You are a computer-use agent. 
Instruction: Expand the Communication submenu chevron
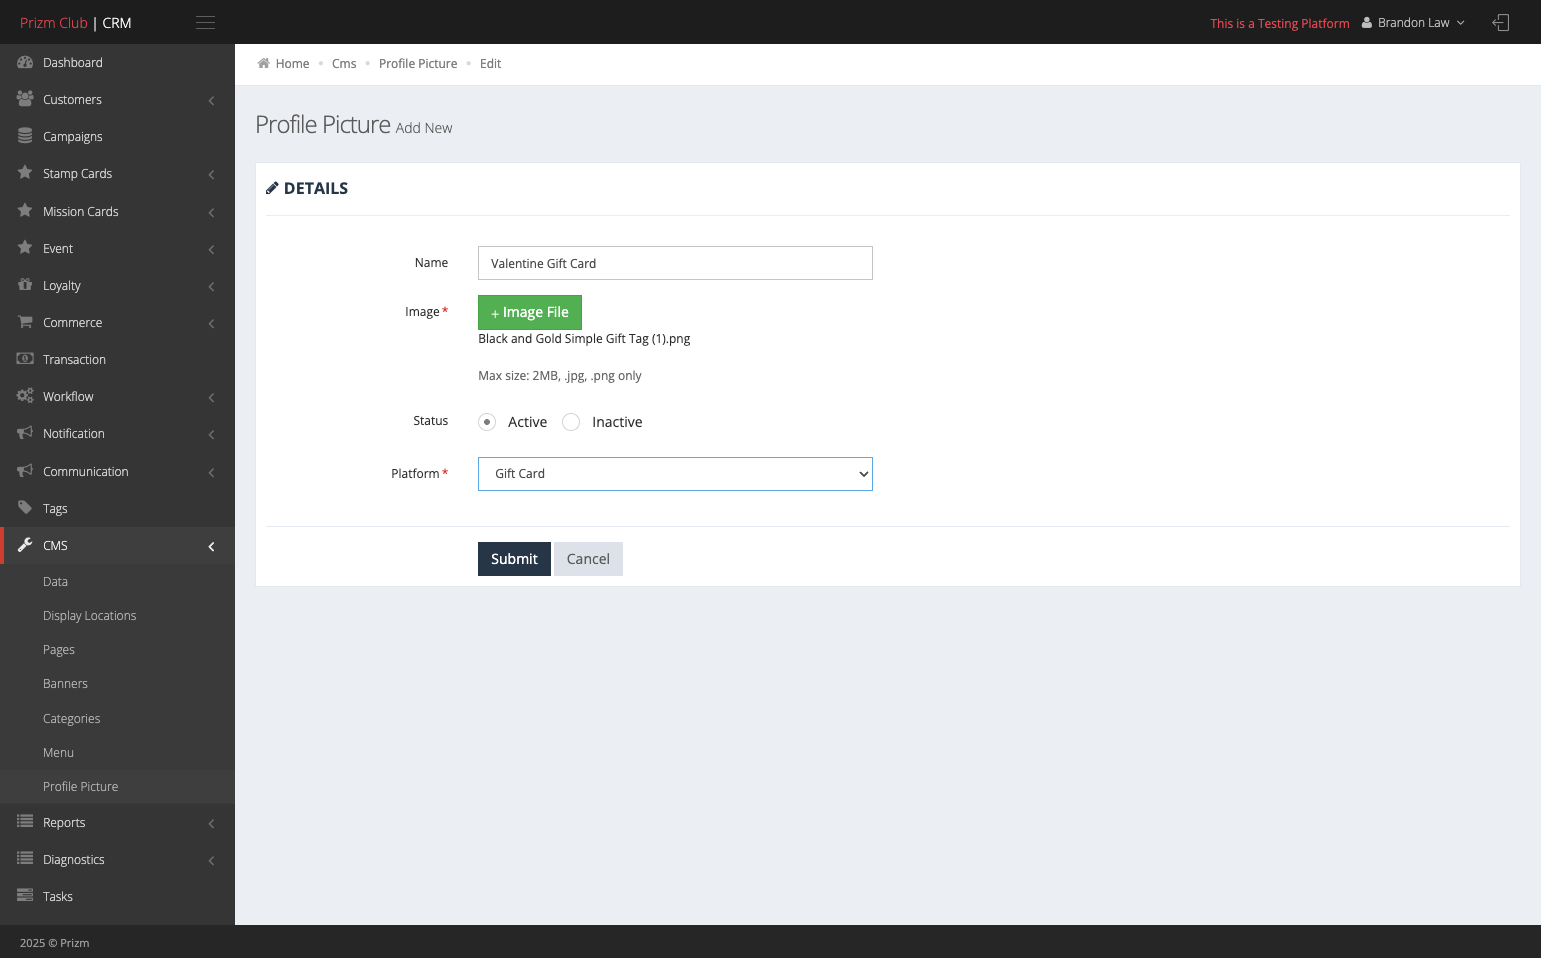(x=211, y=472)
